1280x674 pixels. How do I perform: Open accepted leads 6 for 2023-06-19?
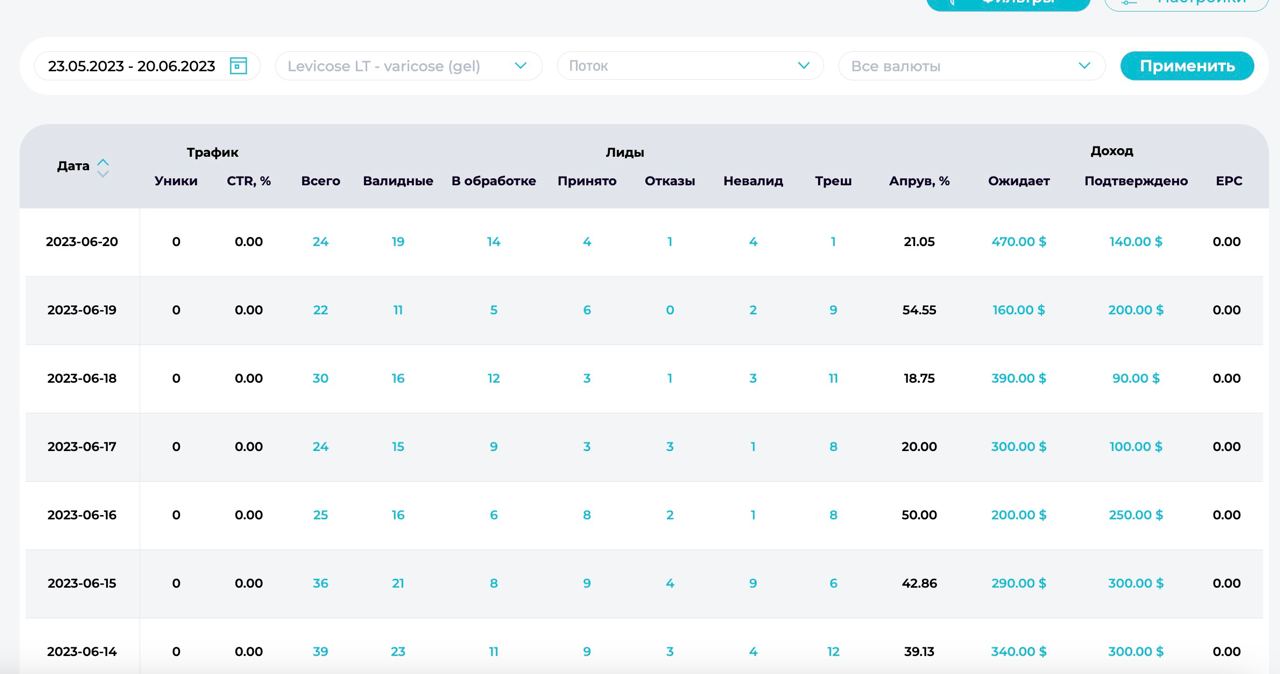[x=587, y=310]
